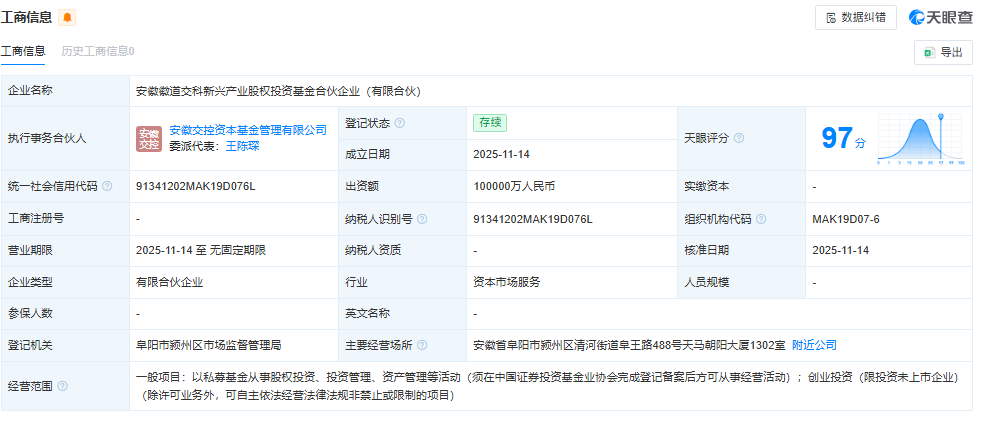Click the 天眼查 logo
This screenshot has height=446, width=983.
point(940,17)
